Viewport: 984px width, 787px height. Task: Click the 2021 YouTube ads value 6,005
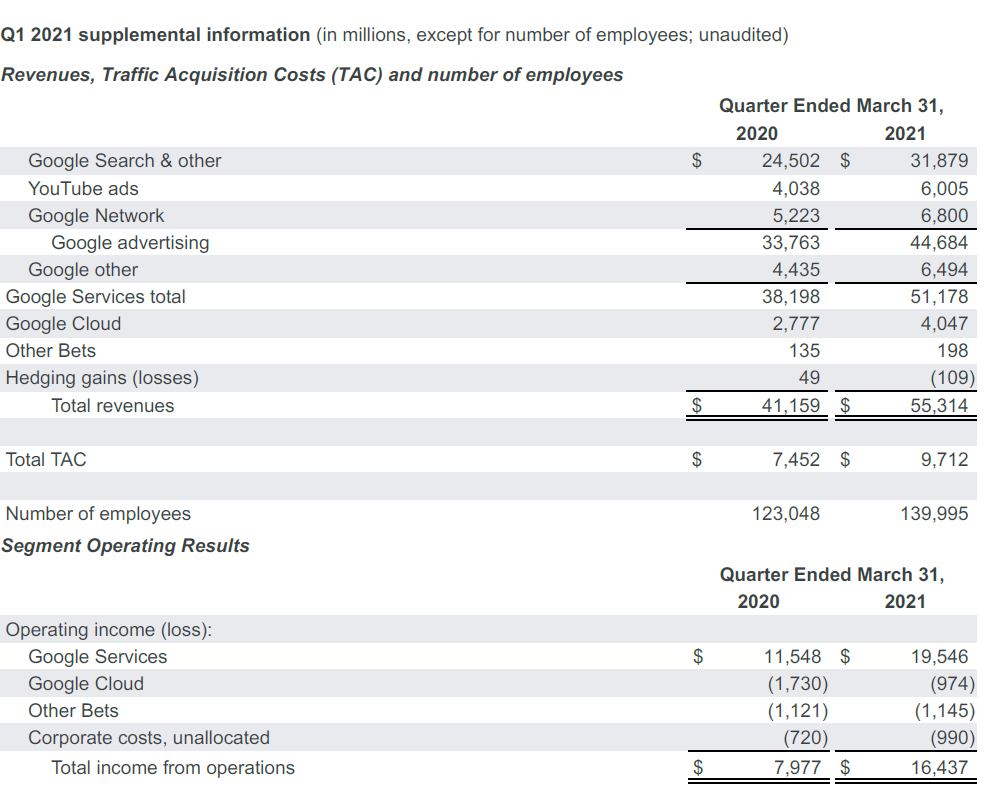point(944,188)
